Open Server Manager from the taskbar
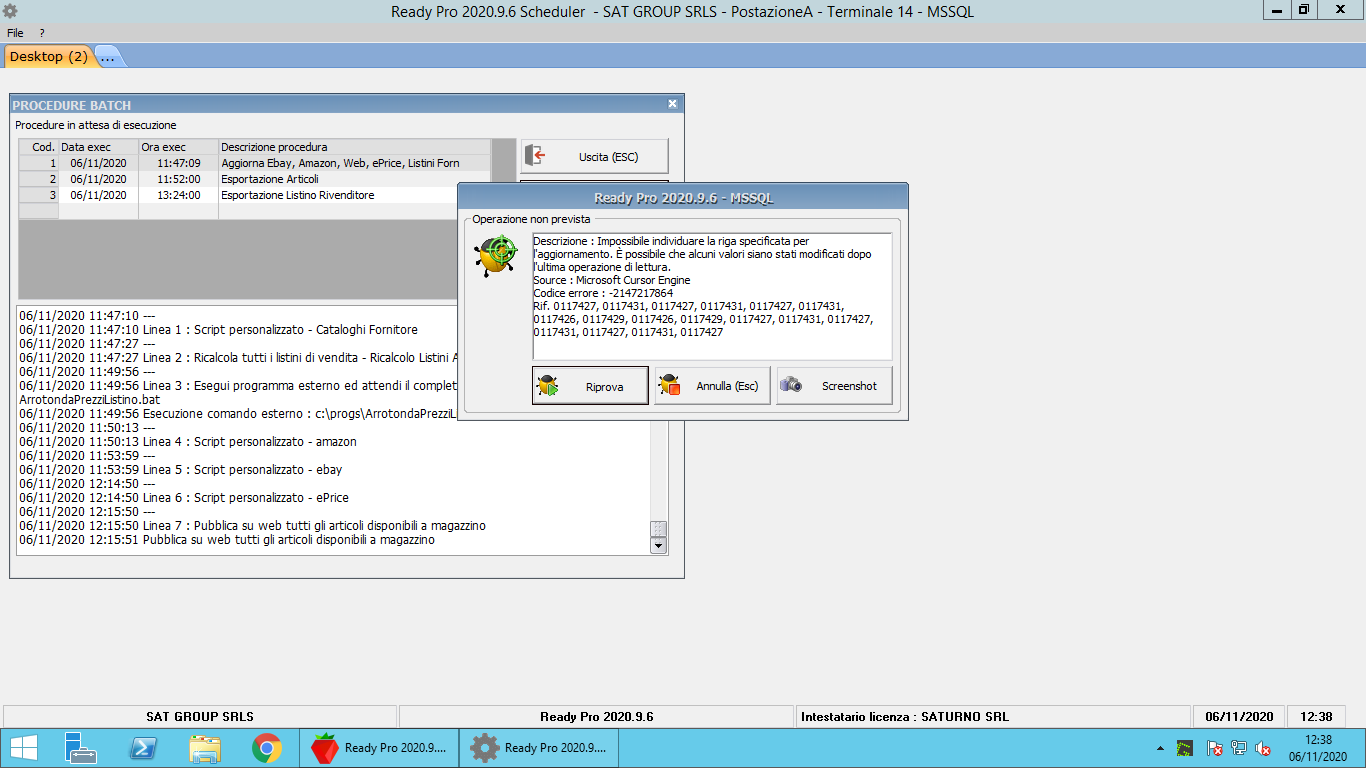 [81, 748]
